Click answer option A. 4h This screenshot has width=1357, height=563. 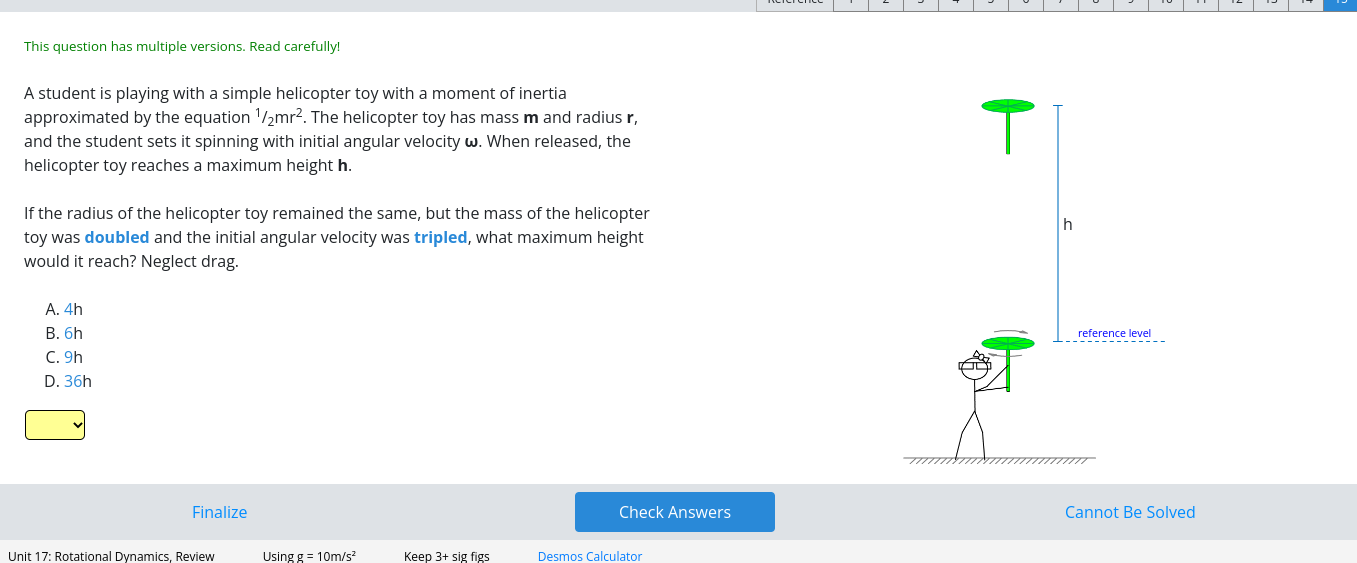point(64,309)
